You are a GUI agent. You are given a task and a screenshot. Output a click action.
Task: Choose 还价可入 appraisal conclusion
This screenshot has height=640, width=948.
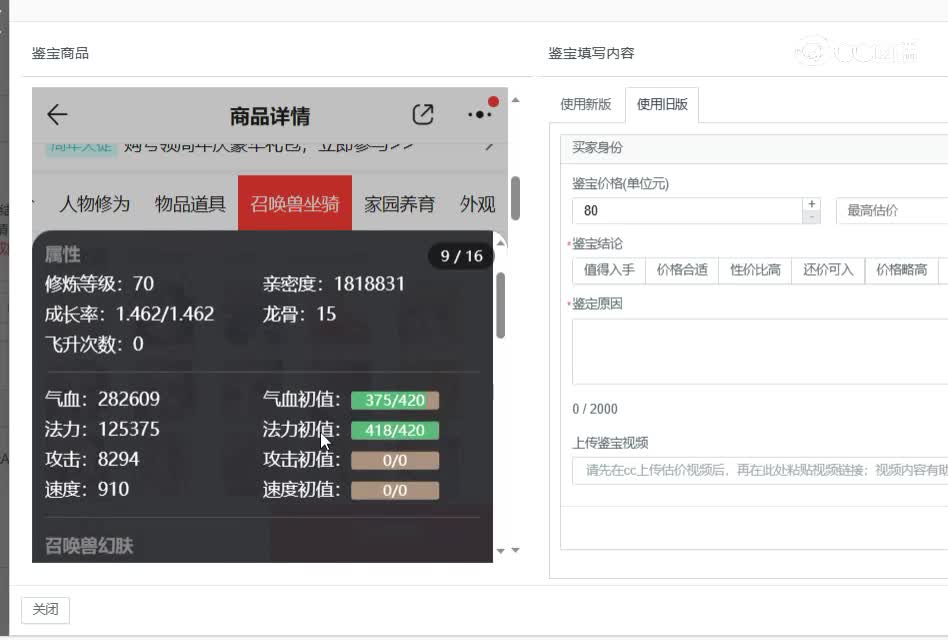tap(828, 270)
